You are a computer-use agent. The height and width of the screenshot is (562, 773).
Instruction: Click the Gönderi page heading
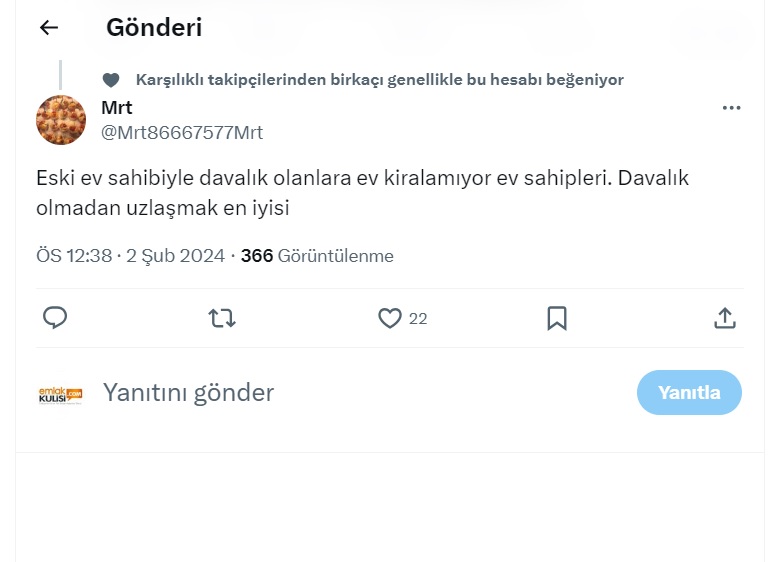pyautogui.click(x=154, y=28)
